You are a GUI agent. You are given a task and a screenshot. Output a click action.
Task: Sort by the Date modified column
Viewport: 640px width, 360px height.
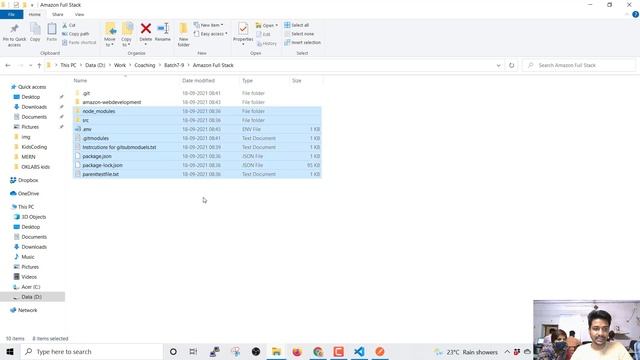(198, 81)
